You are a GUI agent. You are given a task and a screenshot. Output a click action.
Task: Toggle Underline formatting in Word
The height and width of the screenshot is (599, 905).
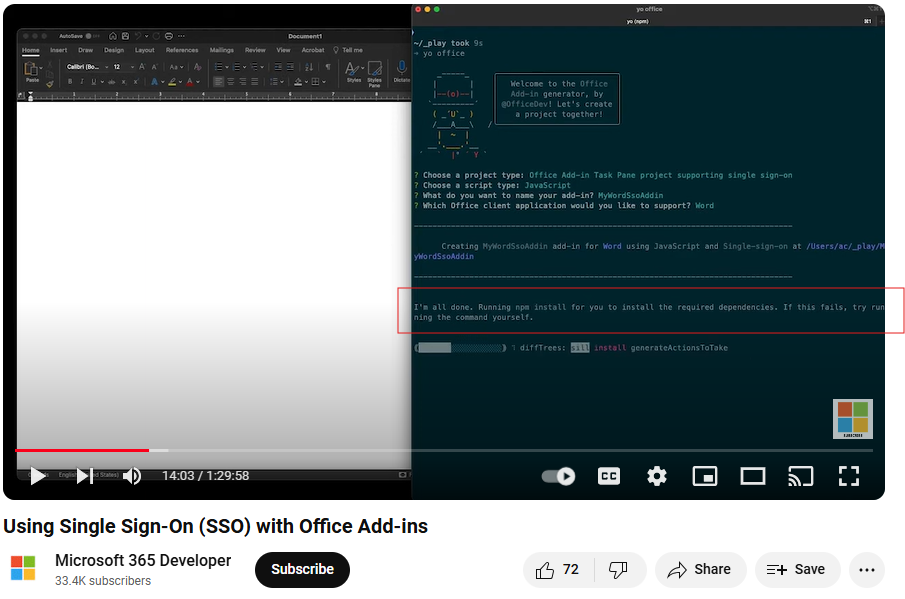tap(94, 81)
